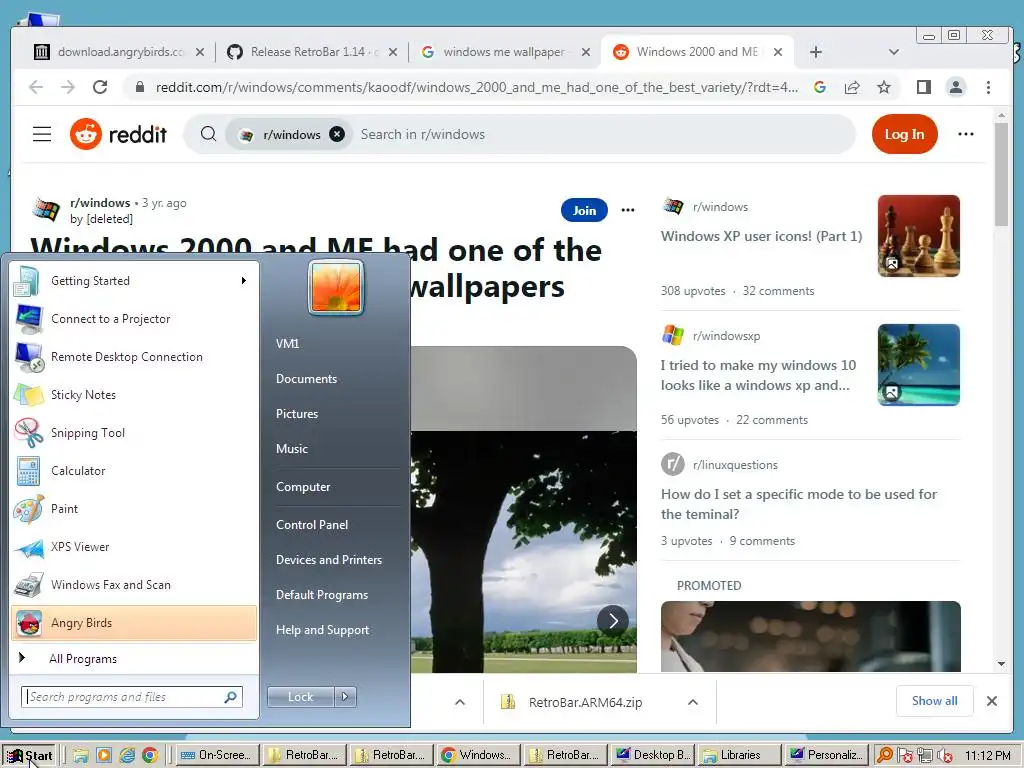This screenshot has width=1024, height=768.
Task: Open Remote Desktop Connection
Action: (x=134, y=357)
